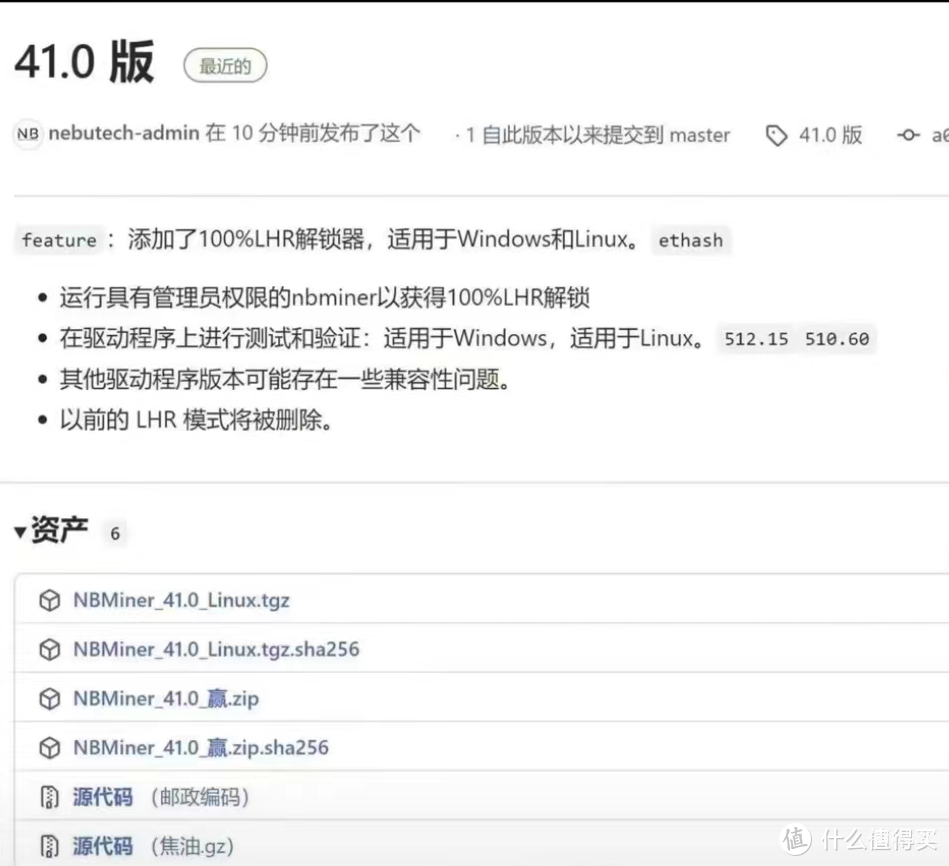Image resolution: width=949 pixels, height=866 pixels.
Task: Select the 'feature' code label
Action: [x=59, y=240]
